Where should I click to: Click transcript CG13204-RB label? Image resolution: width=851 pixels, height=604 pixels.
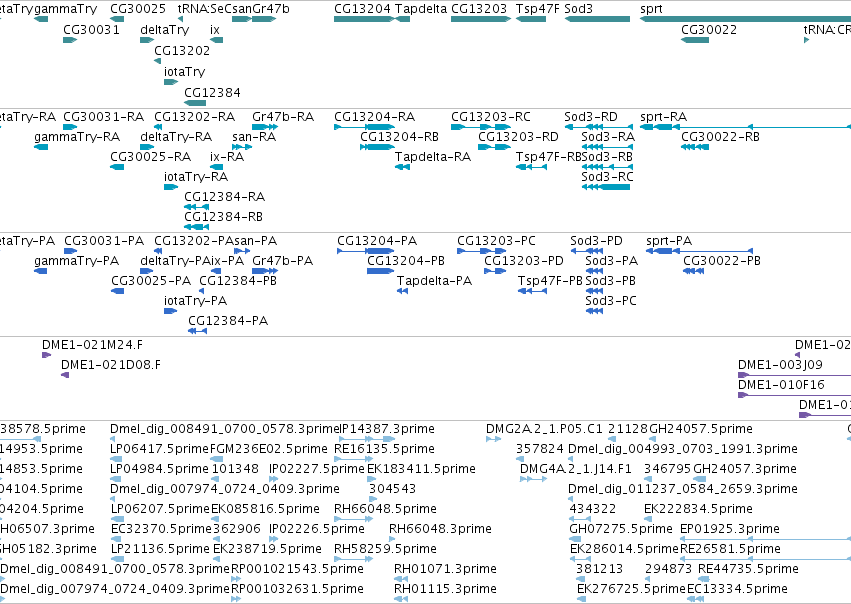click(399, 137)
